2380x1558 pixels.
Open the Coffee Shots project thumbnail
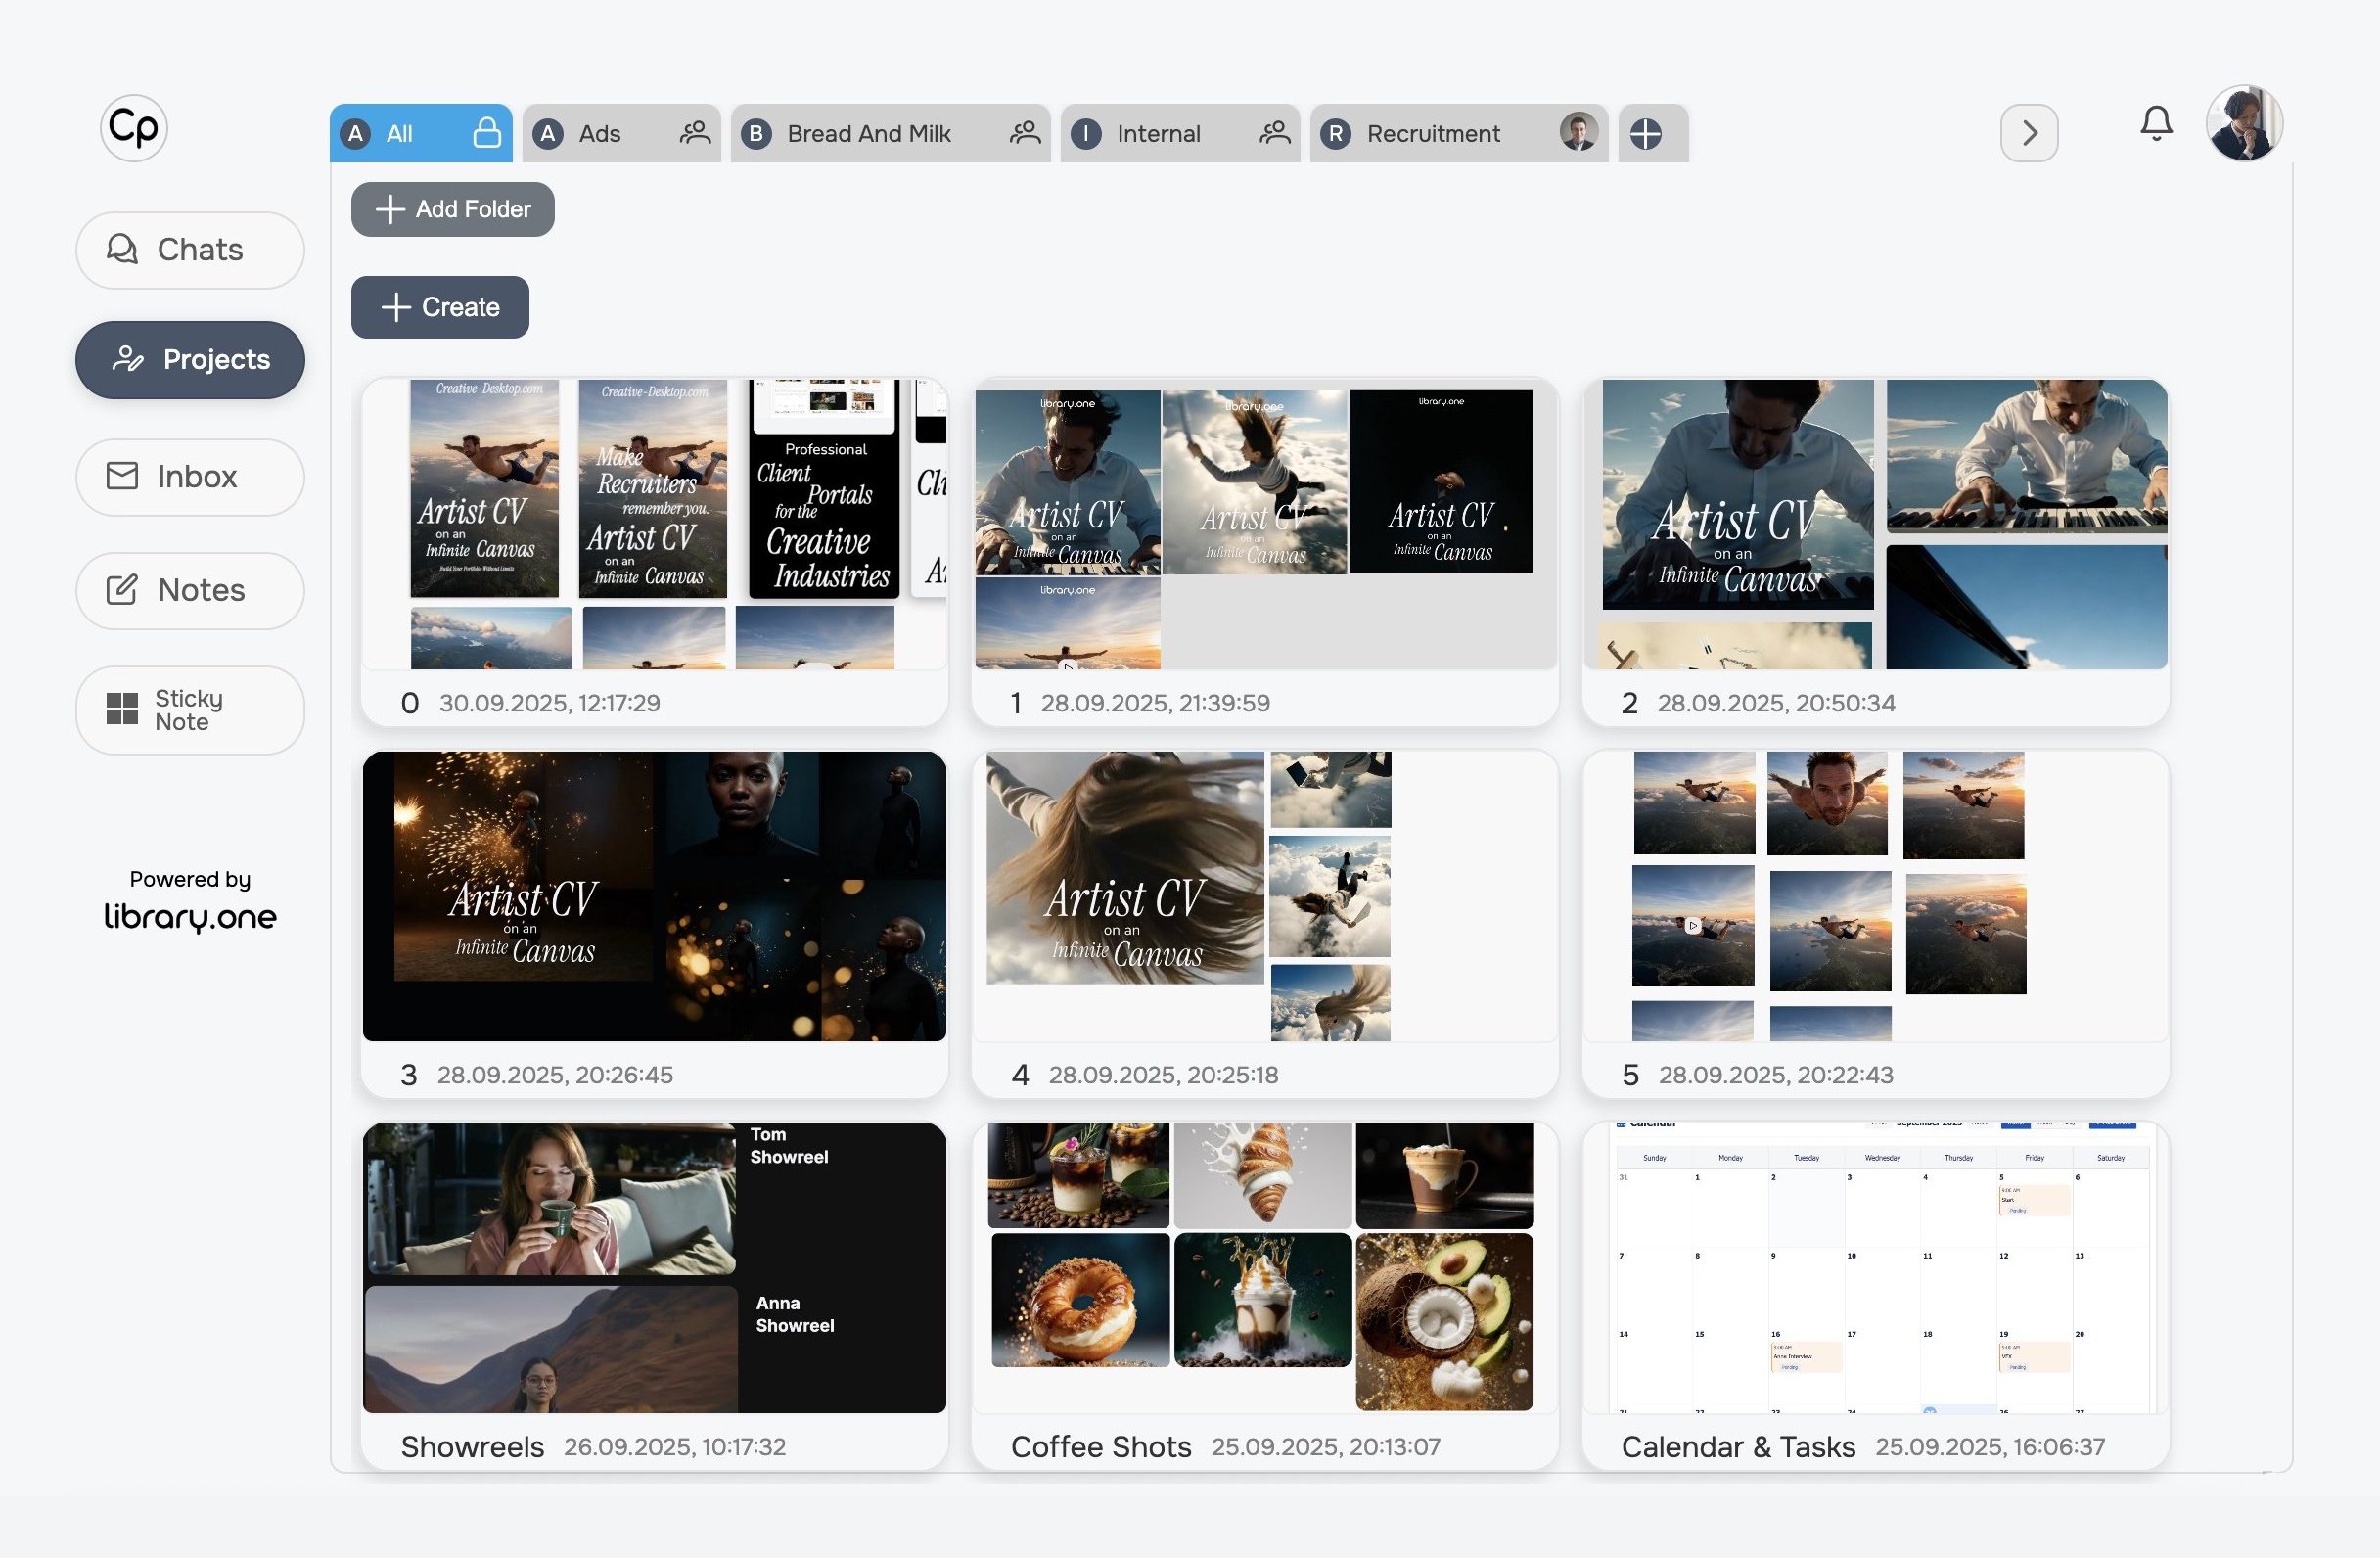point(1262,1267)
